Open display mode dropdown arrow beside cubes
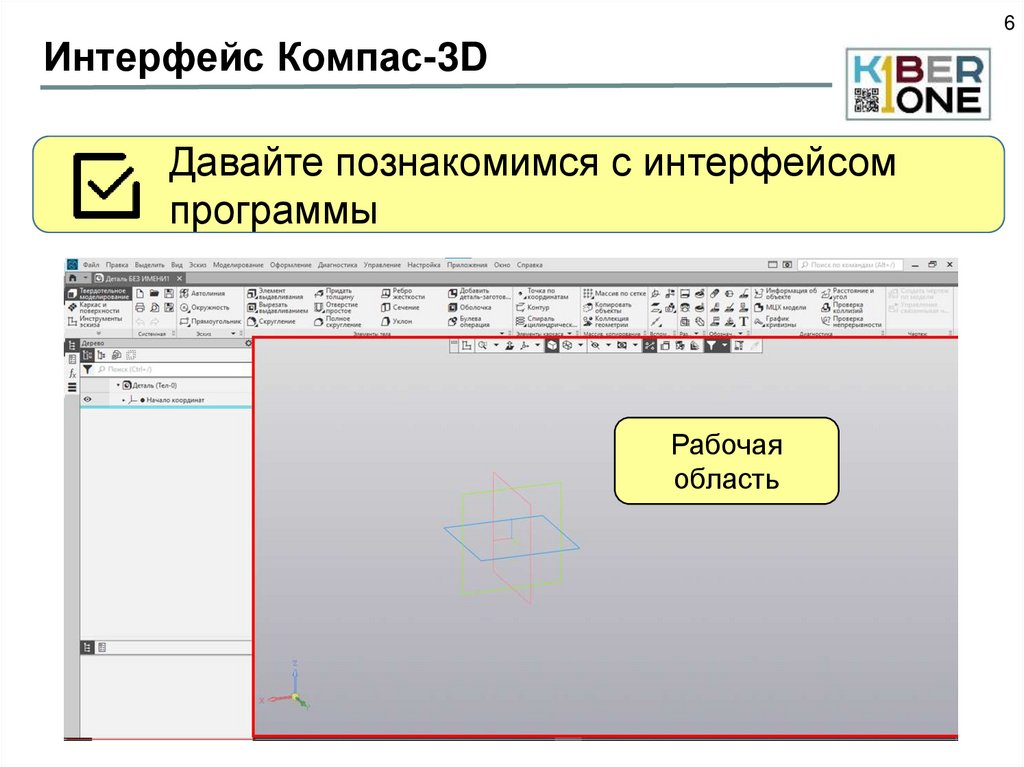Viewport: 1024px width, 767px height. point(581,346)
